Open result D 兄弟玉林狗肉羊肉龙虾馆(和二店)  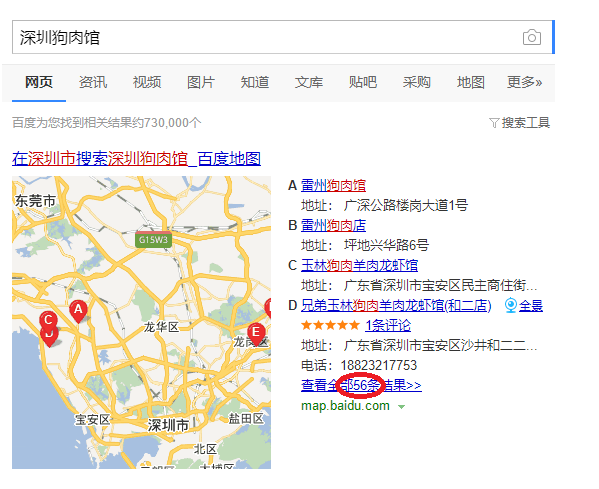(396, 306)
